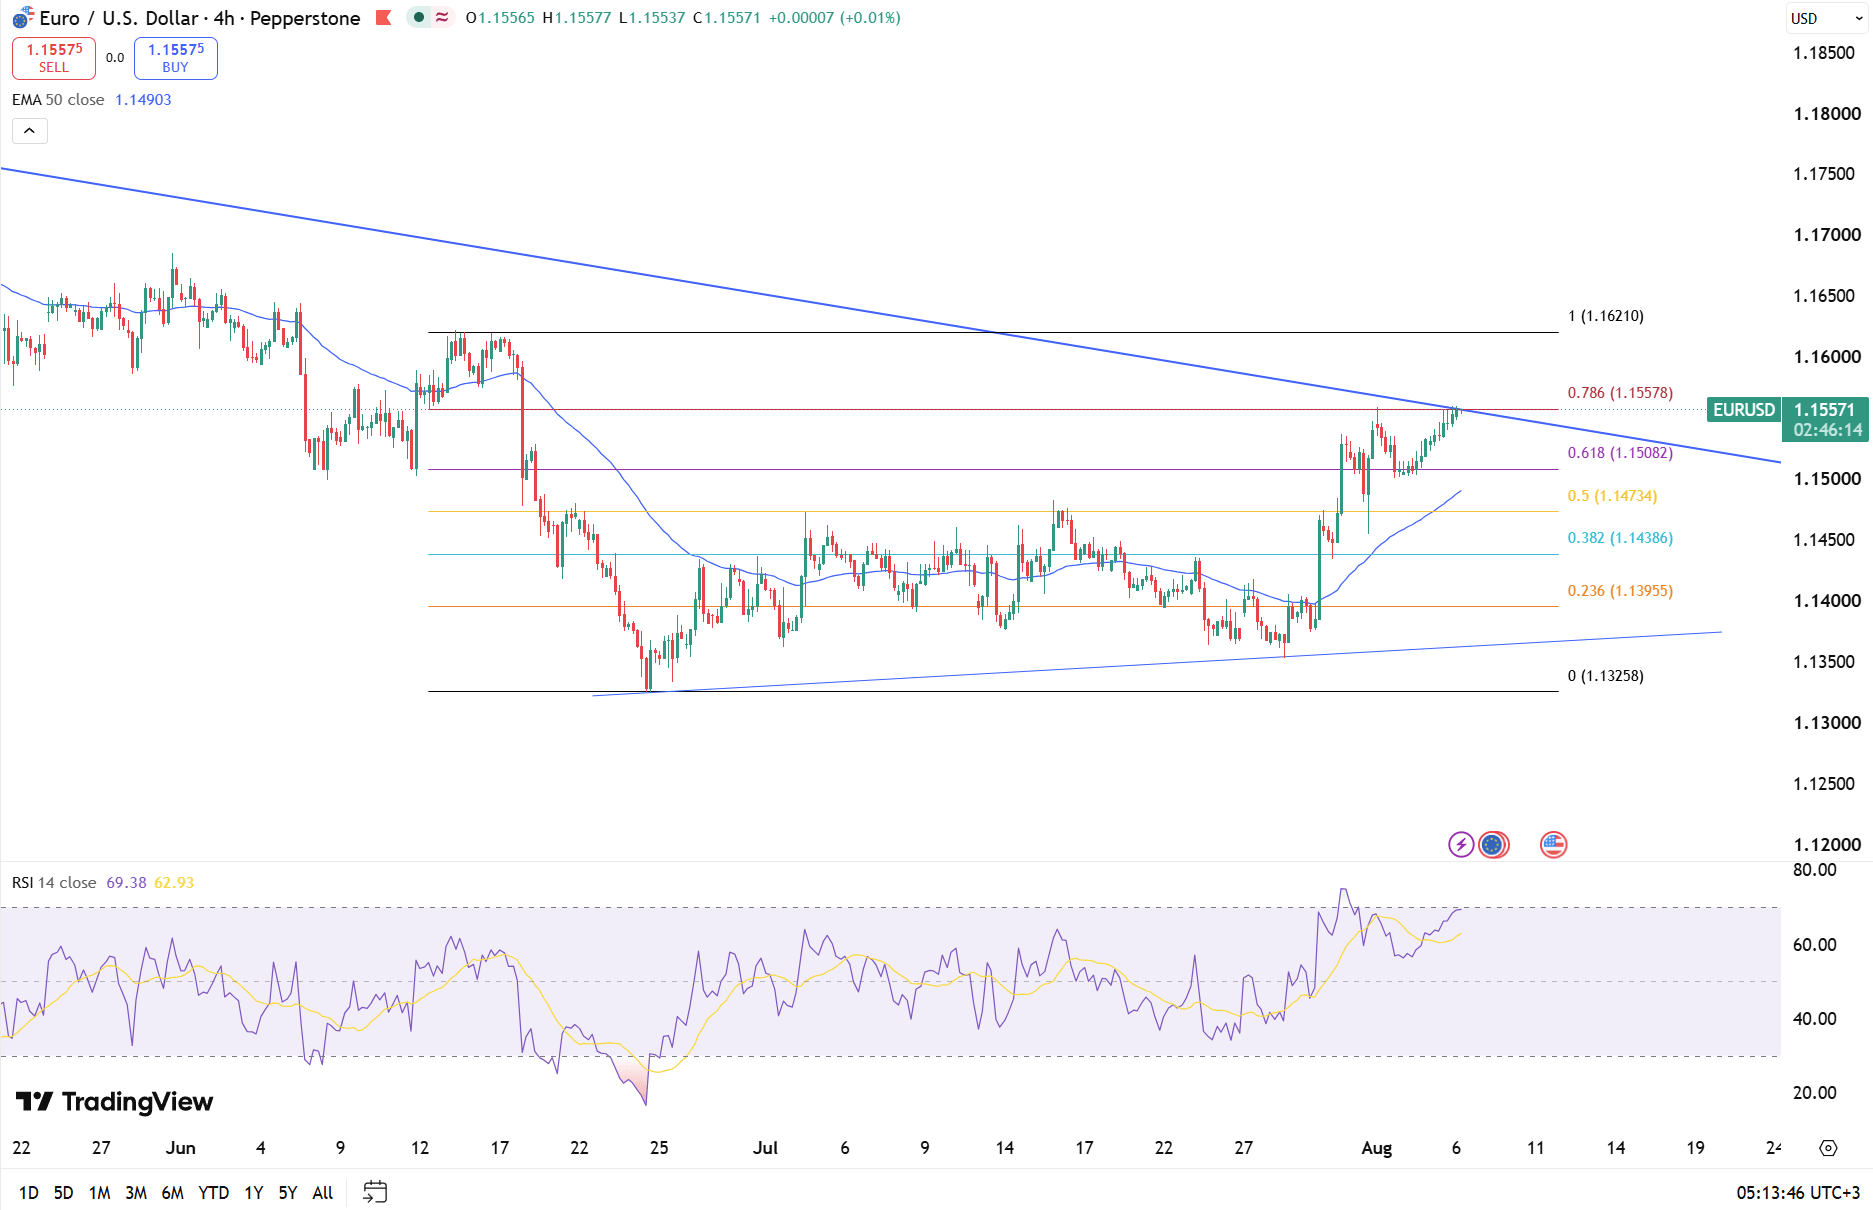Screen dimensions: 1873x1210
Task: Open the purple lightning event icon
Action: coord(1461,845)
